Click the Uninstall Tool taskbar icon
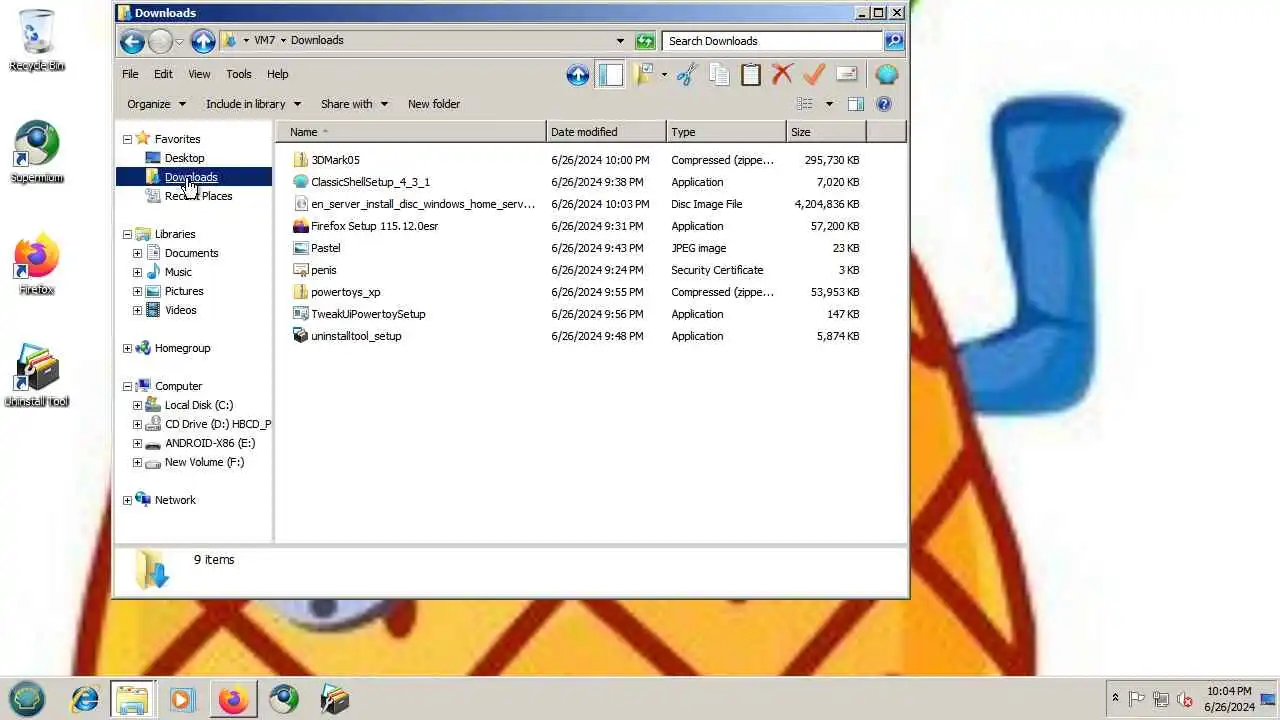Image resolution: width=1280 pixels, height=720 pixels. pos(334,699)
